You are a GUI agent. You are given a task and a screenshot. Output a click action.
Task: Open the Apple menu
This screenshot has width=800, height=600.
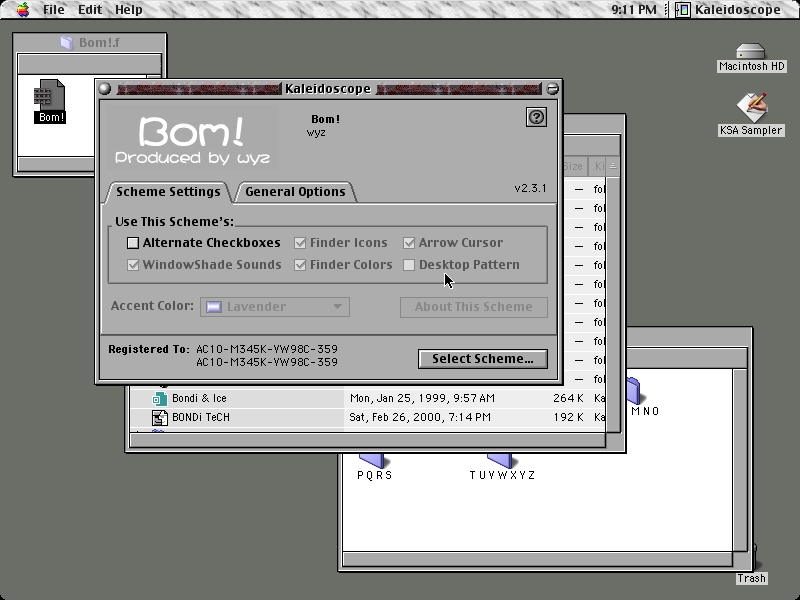23,10
